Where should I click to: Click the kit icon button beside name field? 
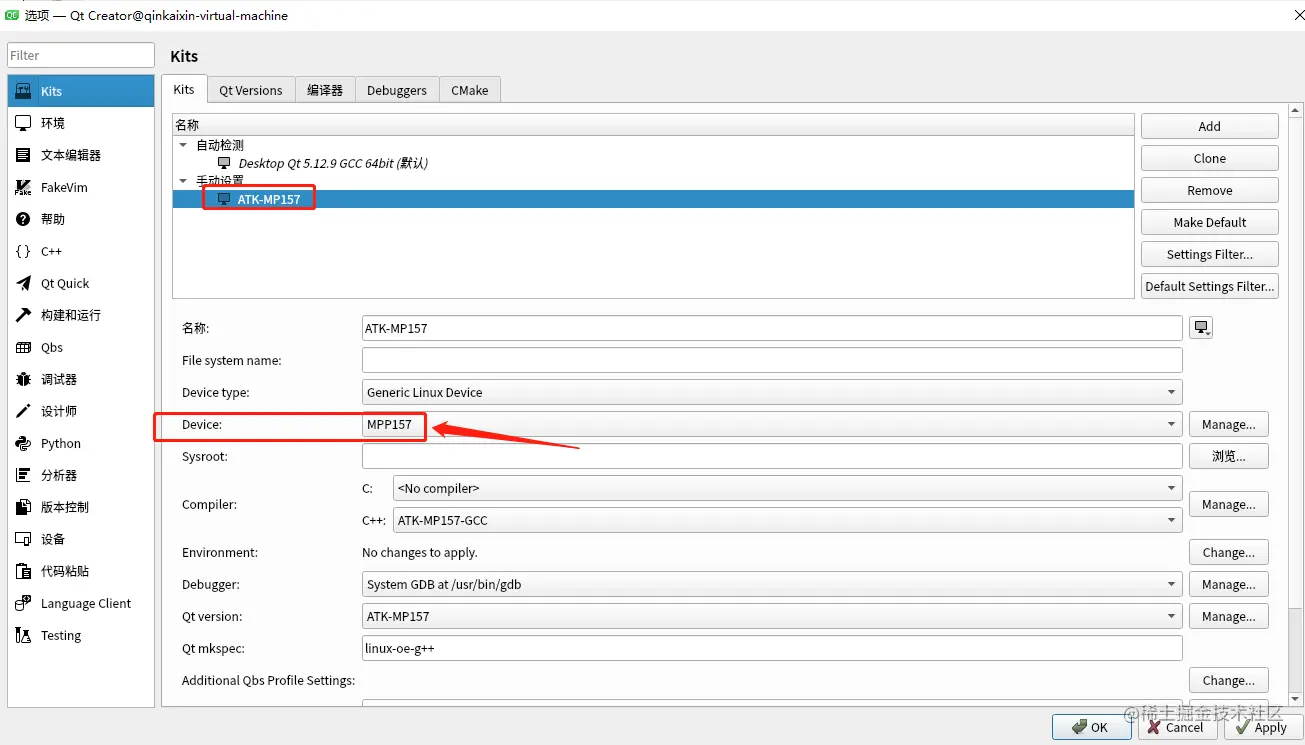[1201, 328]
